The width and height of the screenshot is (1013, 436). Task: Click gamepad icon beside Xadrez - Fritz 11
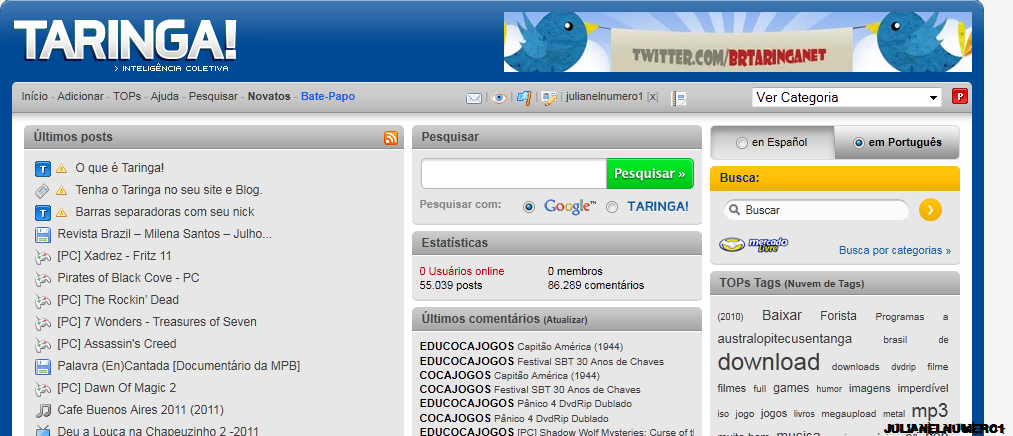click(x=43, y=257)
